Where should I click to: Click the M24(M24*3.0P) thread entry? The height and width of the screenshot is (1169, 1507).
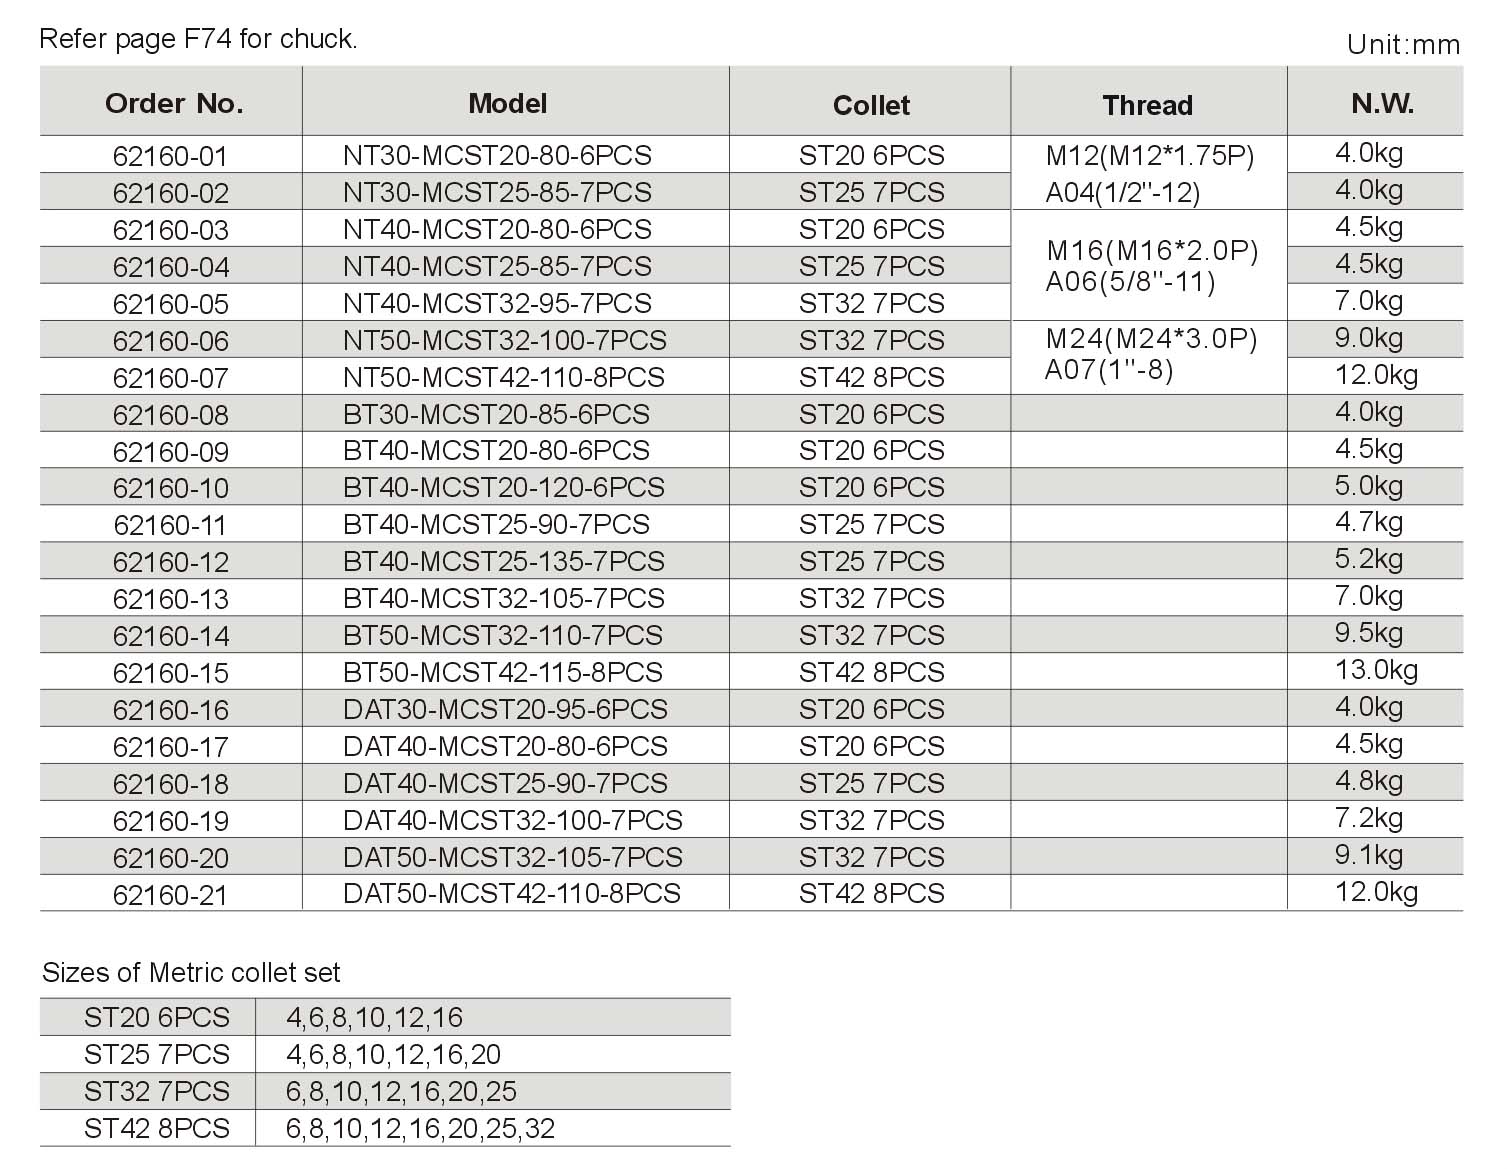pos(1151,339)
